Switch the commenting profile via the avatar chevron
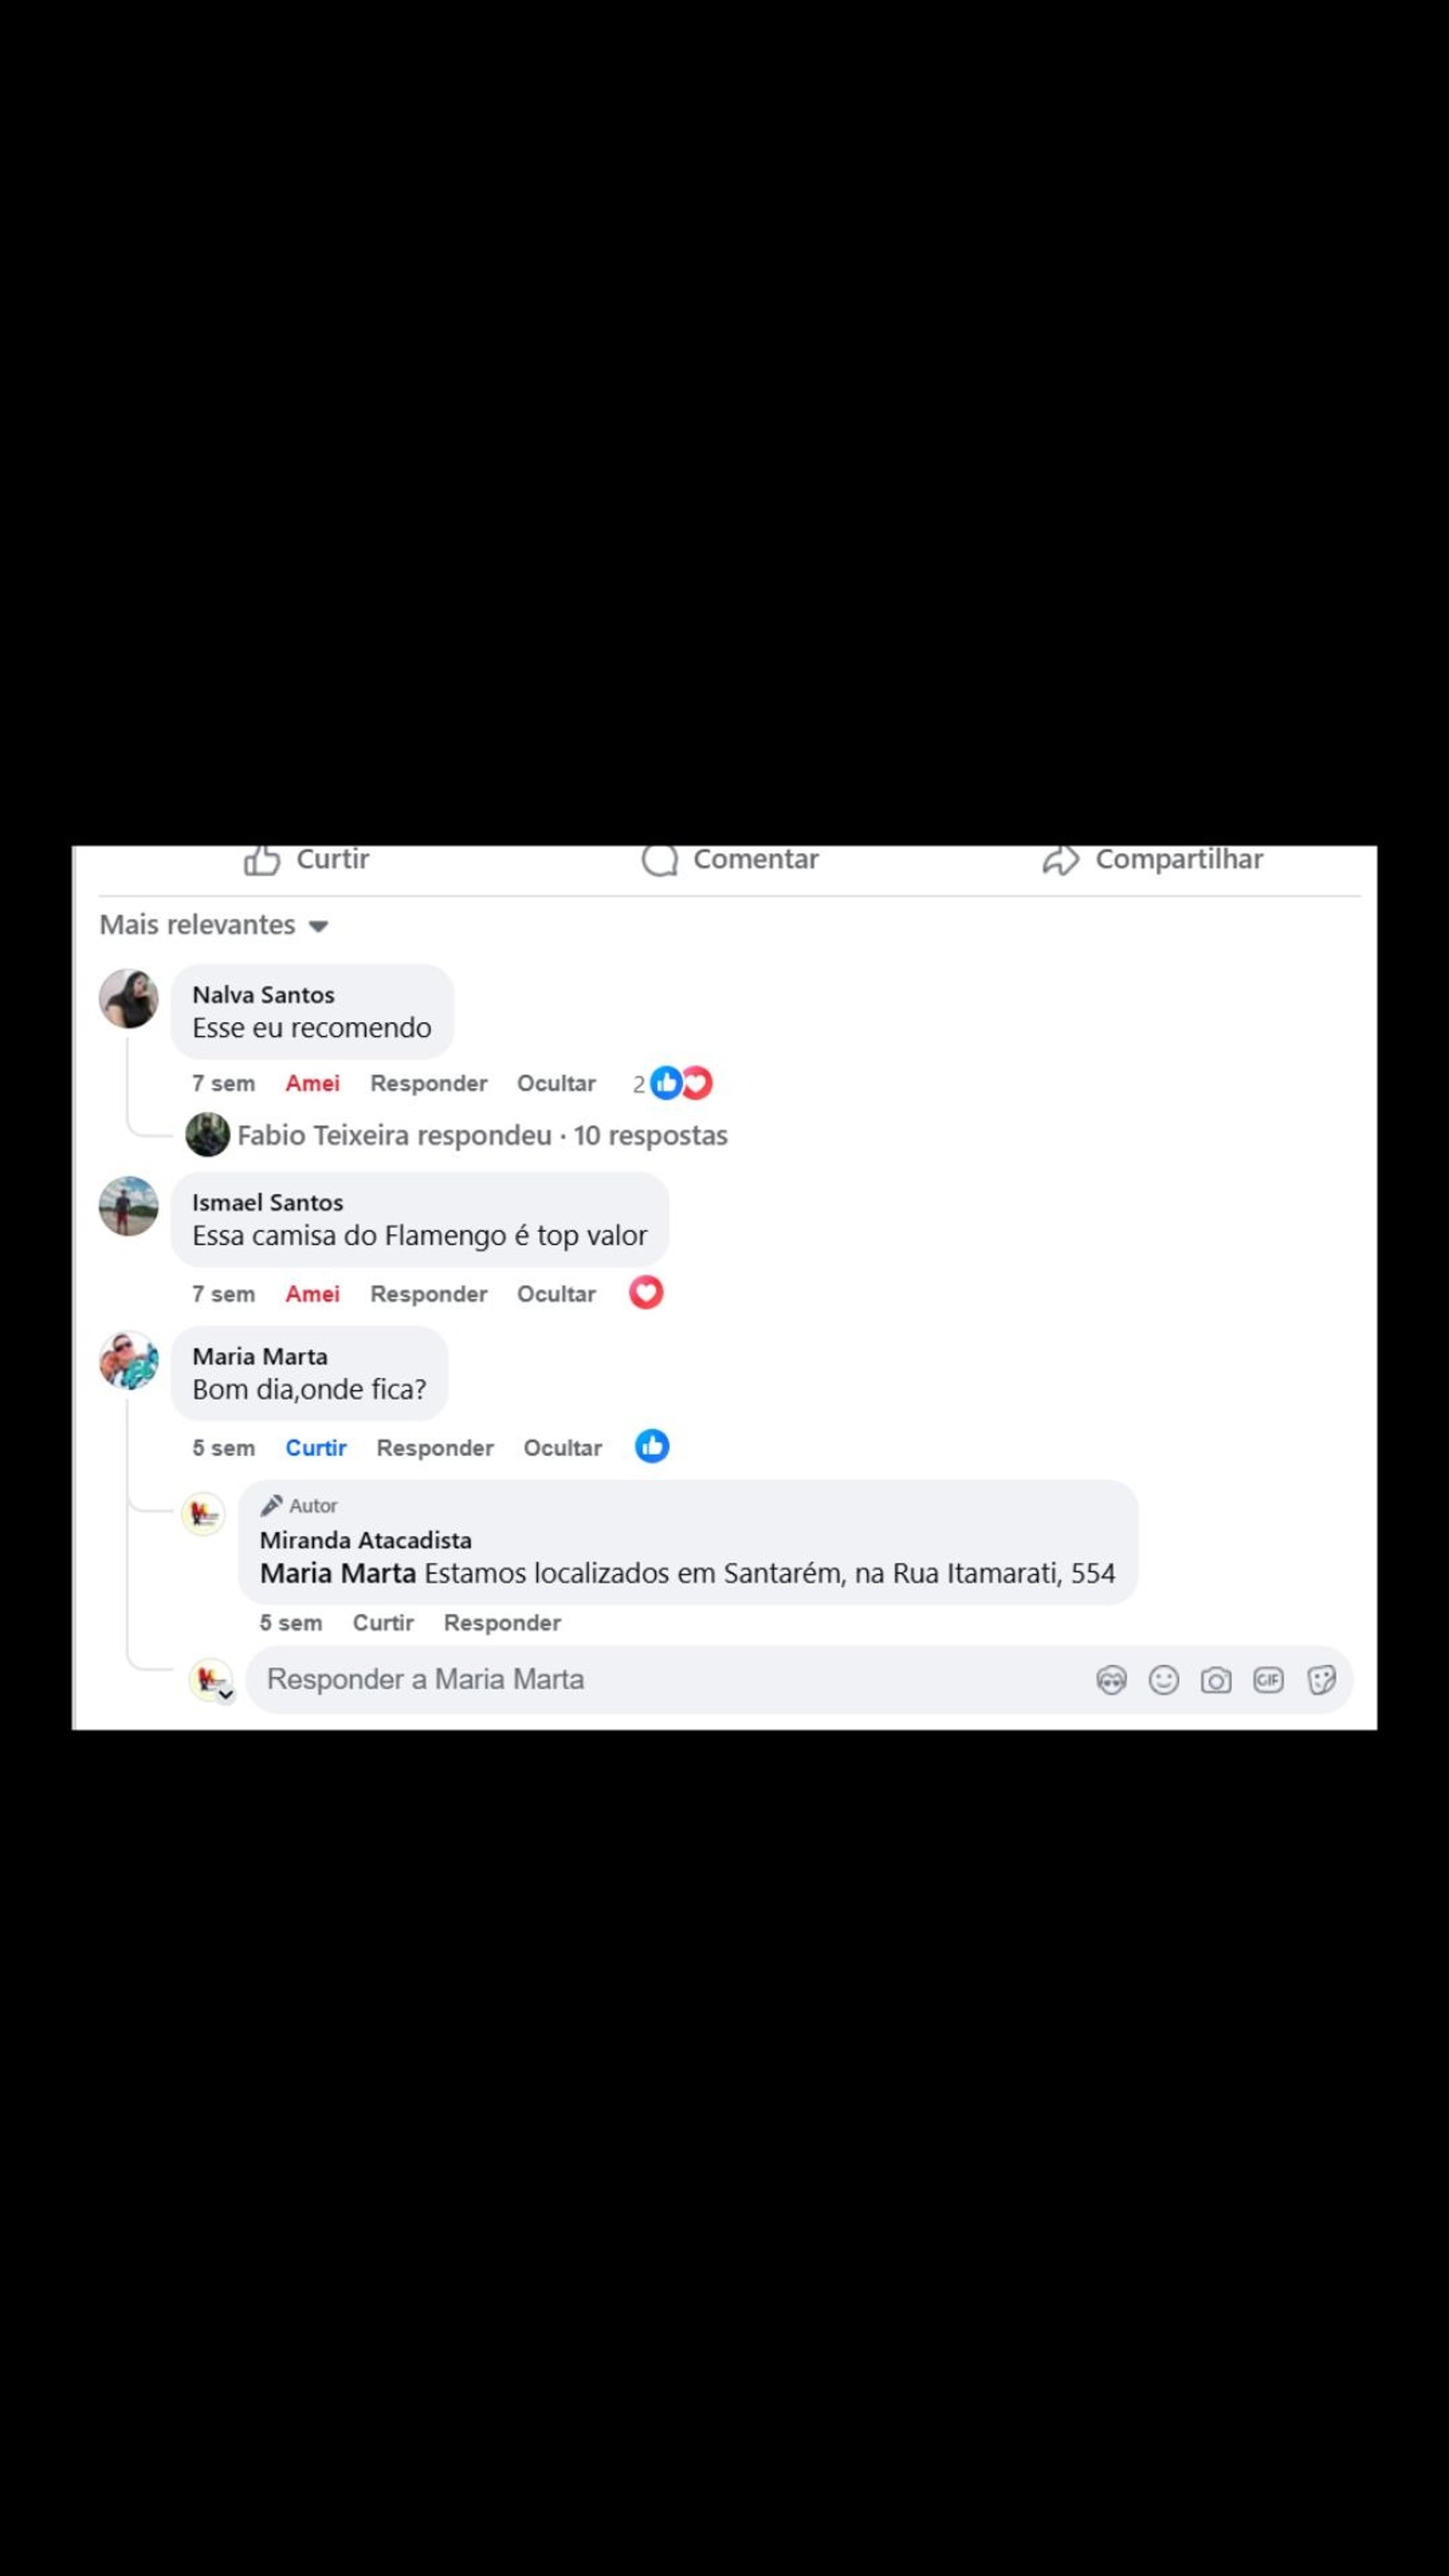 (226, 1694)
